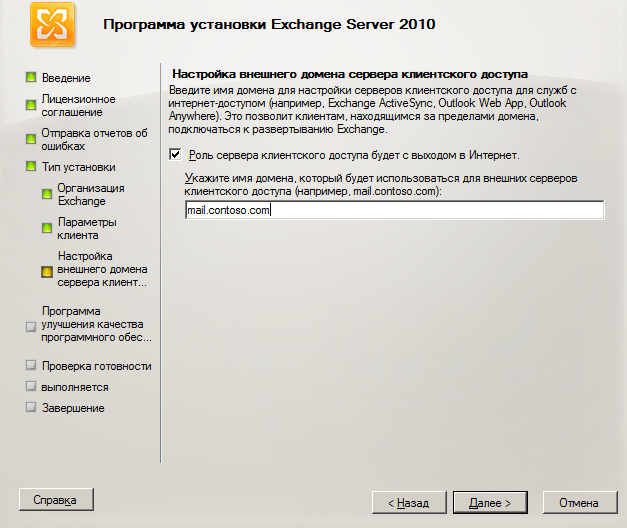Click gray icon next to Завершение
This screenshot has width=627, height=528.
[x=31, y=407]
